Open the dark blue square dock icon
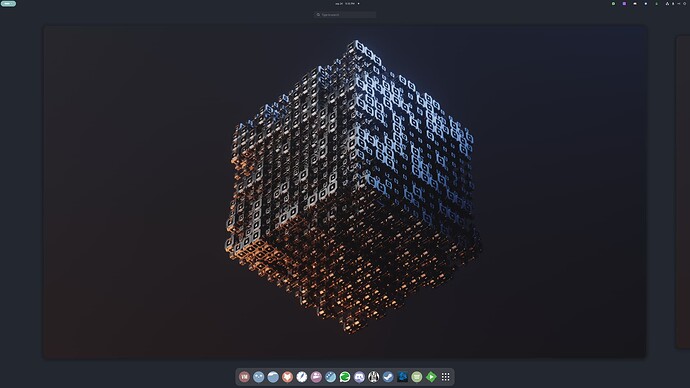The height and width of the screenshot is (388, 690). 402,377
